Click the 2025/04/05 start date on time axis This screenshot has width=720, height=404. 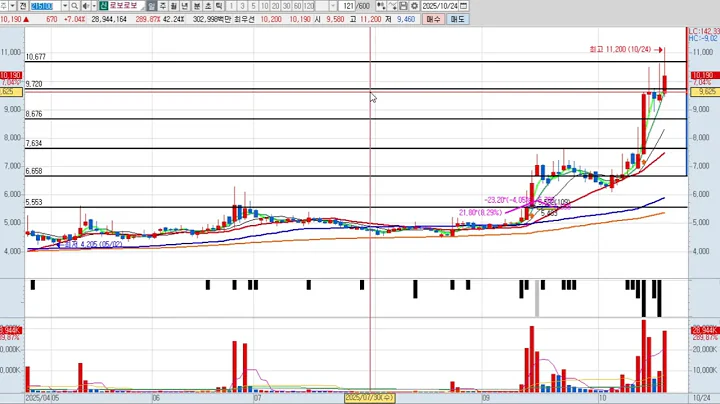tap(42, 398)
